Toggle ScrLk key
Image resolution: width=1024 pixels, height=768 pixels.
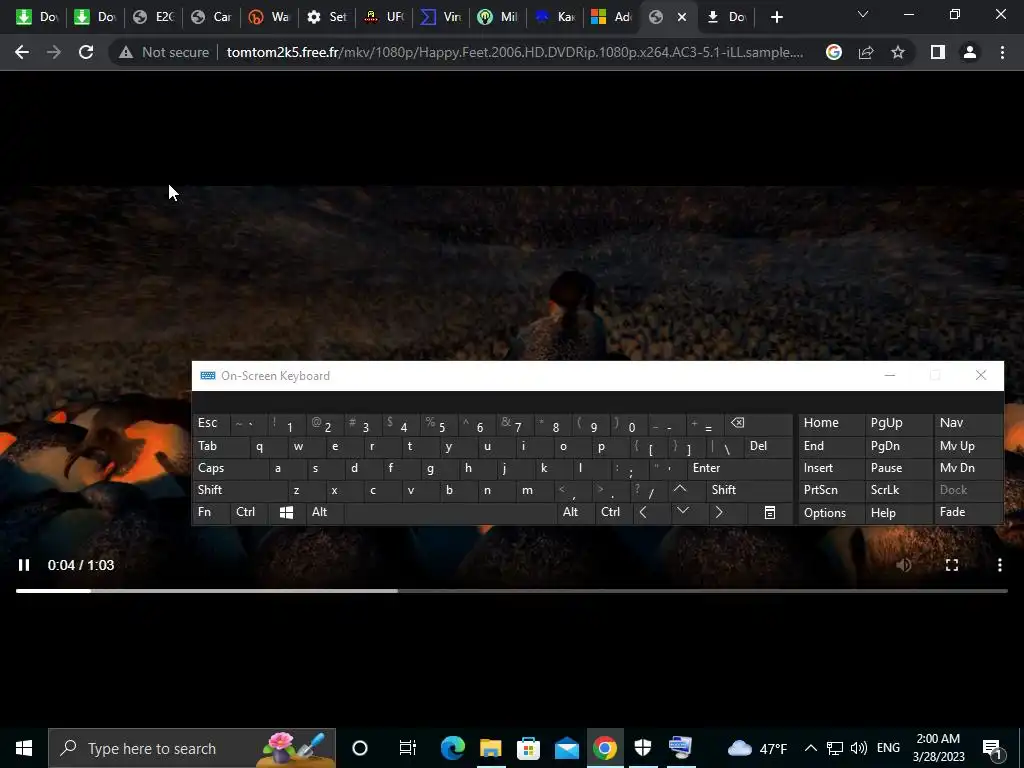click(x=898, y=490)
